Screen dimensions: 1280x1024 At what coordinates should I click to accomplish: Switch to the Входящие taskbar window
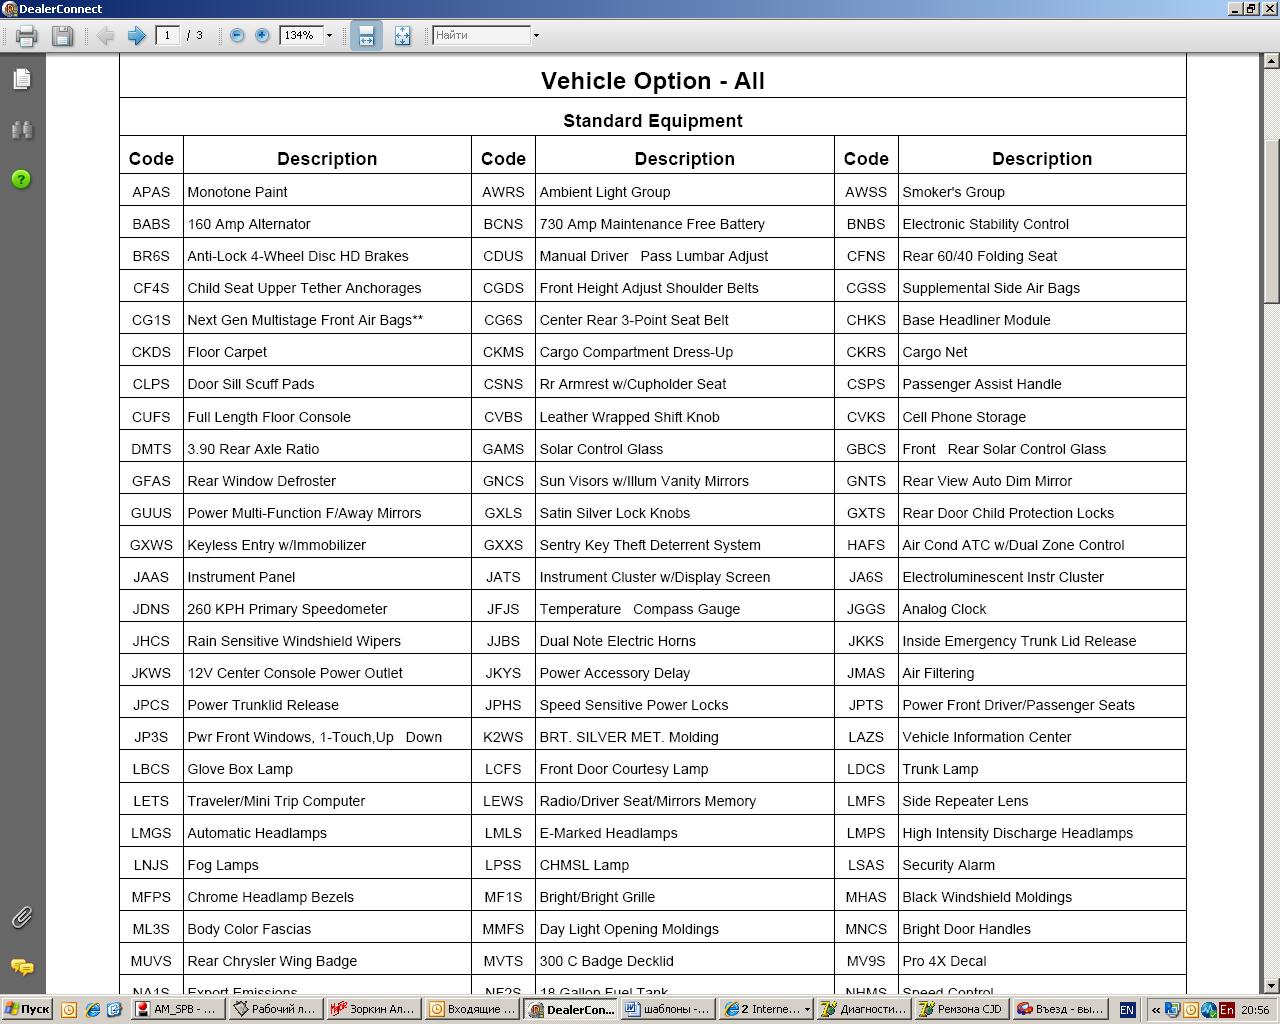[x=470, y=1009]
